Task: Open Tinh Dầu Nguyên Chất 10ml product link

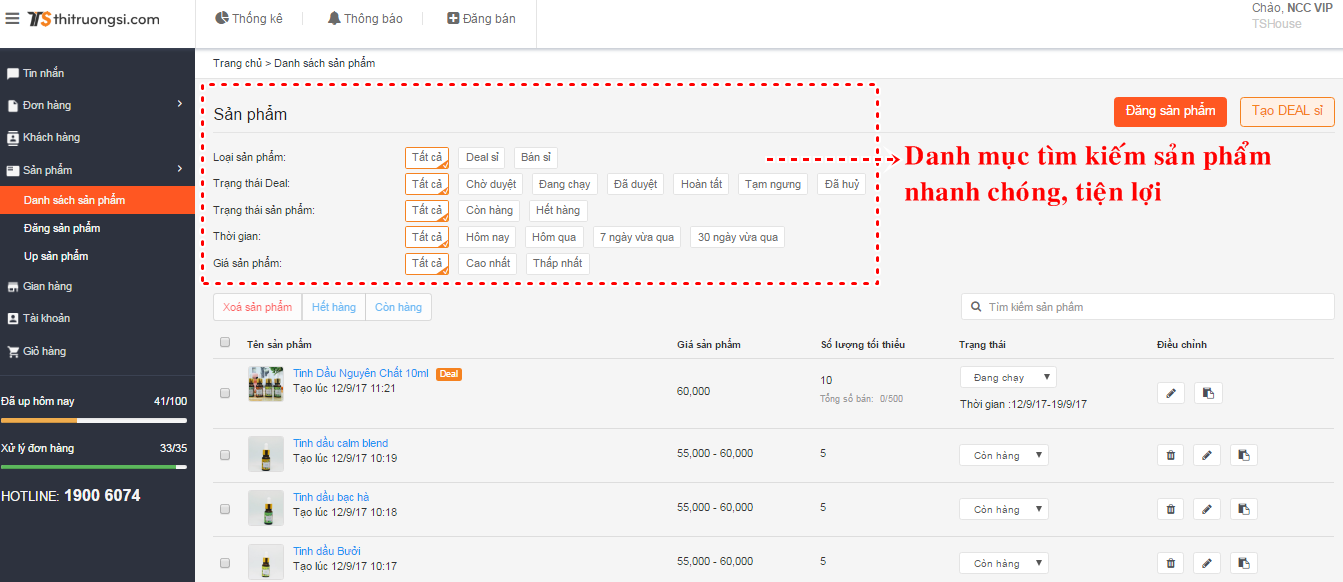Action: pyautogui.click(x=361, y=374)
